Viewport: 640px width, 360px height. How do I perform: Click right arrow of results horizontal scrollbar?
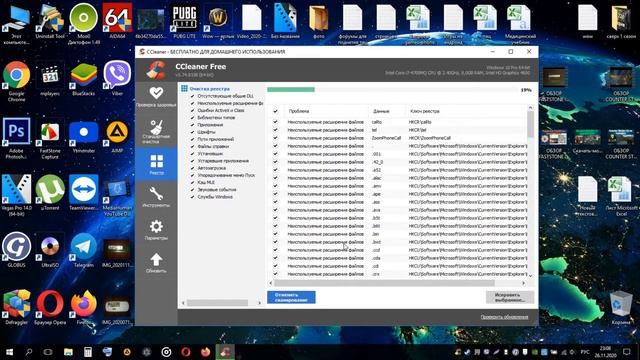524,282
